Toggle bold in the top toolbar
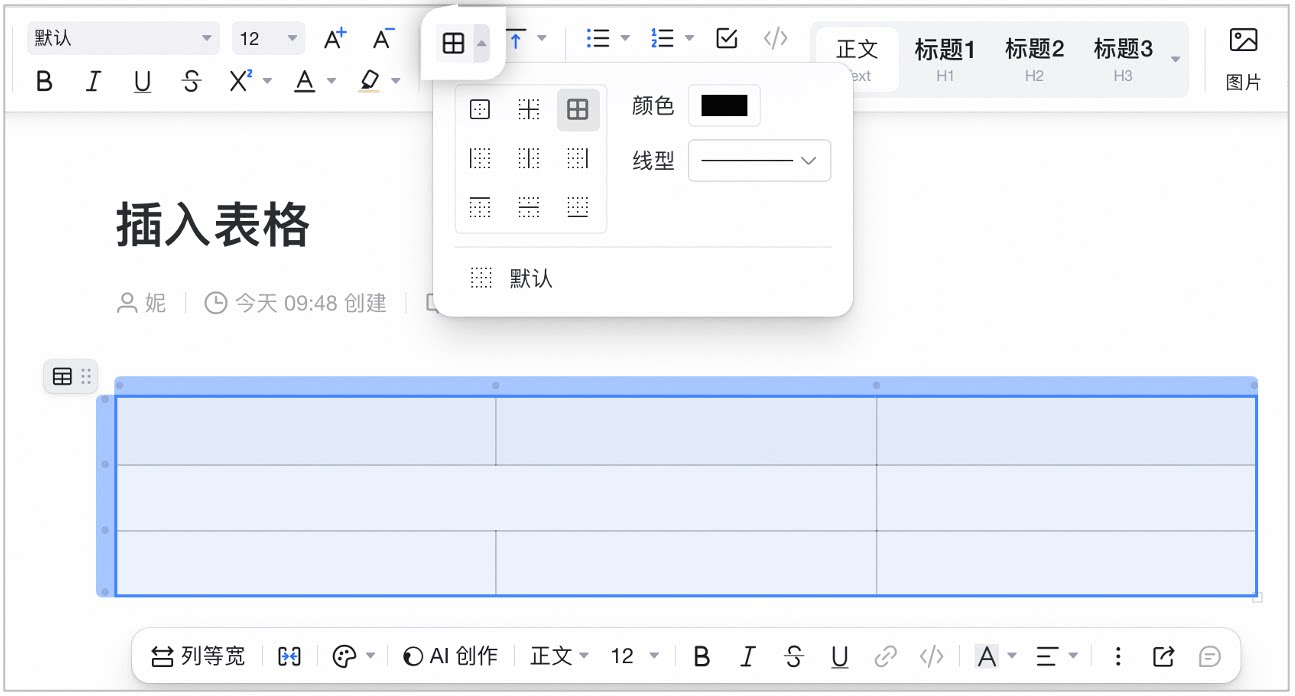Viewport: 1295px width, 696px height. click(44, 82)
